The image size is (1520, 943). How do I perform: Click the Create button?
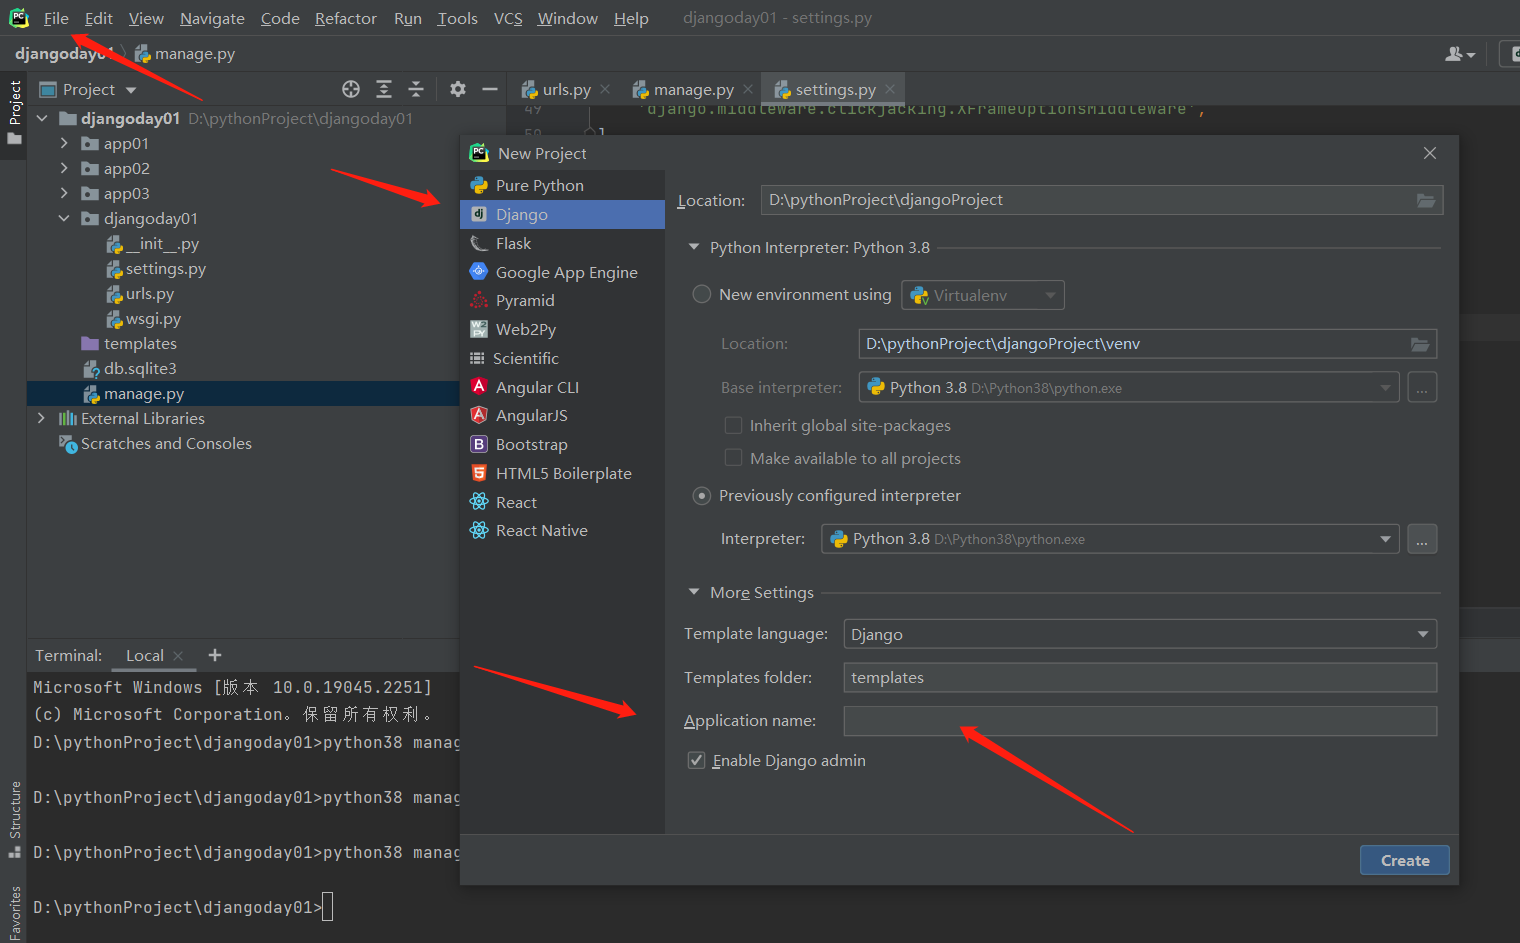coord(1404,860)
